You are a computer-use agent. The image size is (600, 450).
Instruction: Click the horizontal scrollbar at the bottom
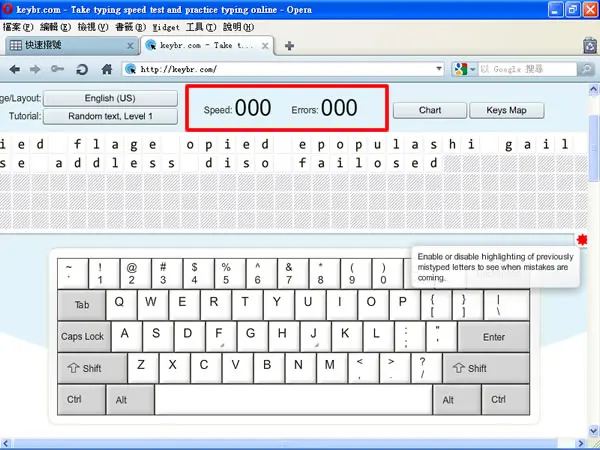pyautogui.click(x=293, y=443)
